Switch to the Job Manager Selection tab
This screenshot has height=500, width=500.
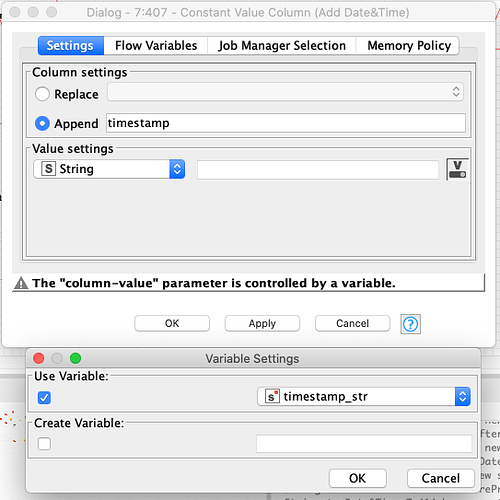[282, 46]
